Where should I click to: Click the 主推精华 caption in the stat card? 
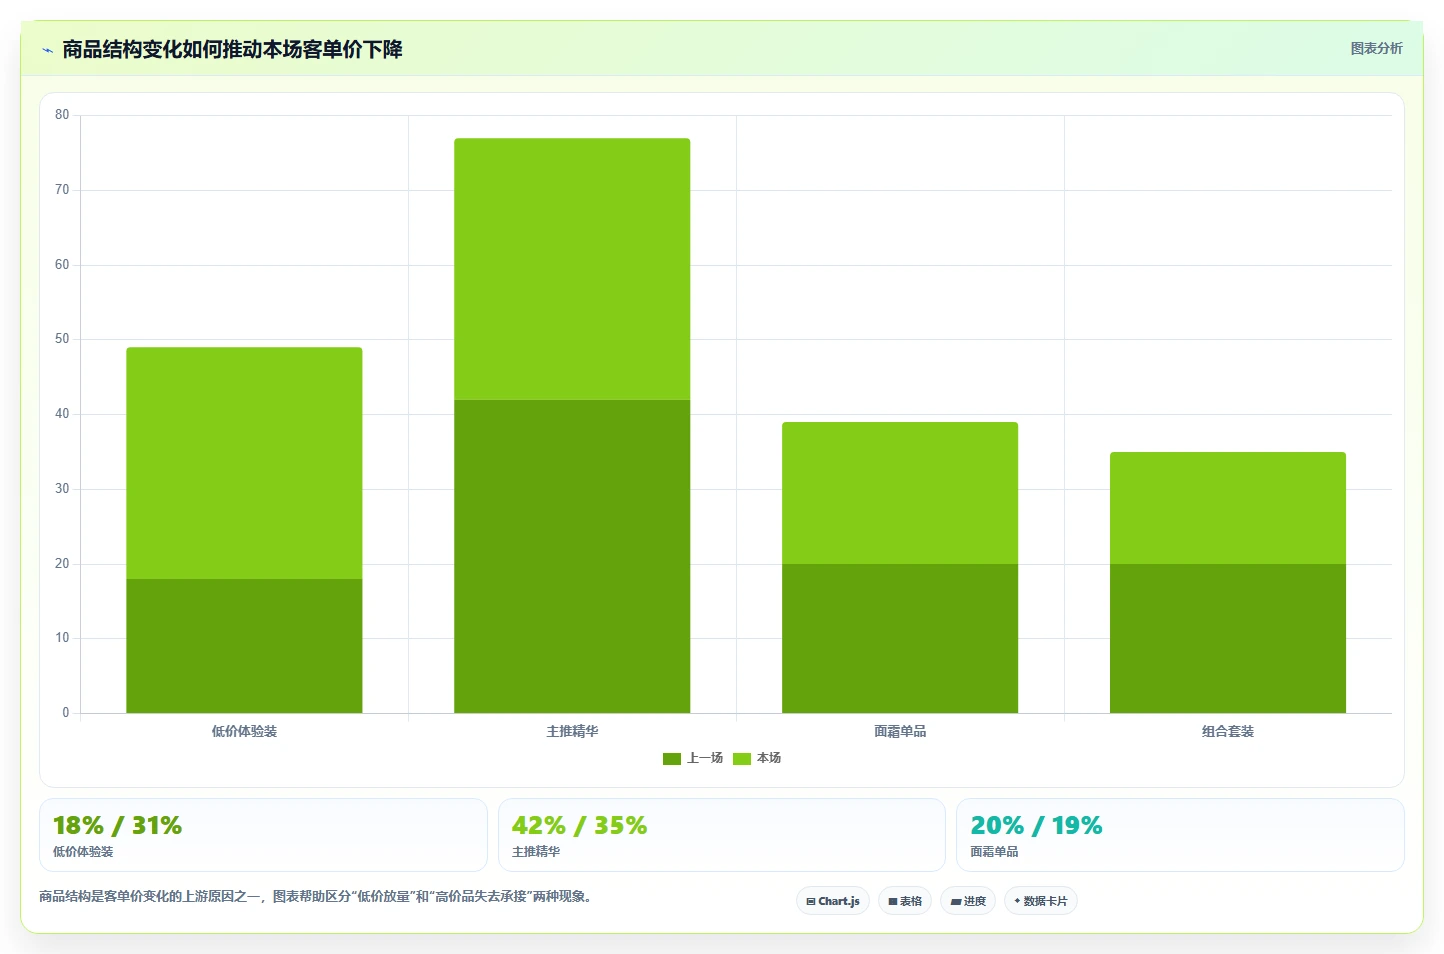536,852
